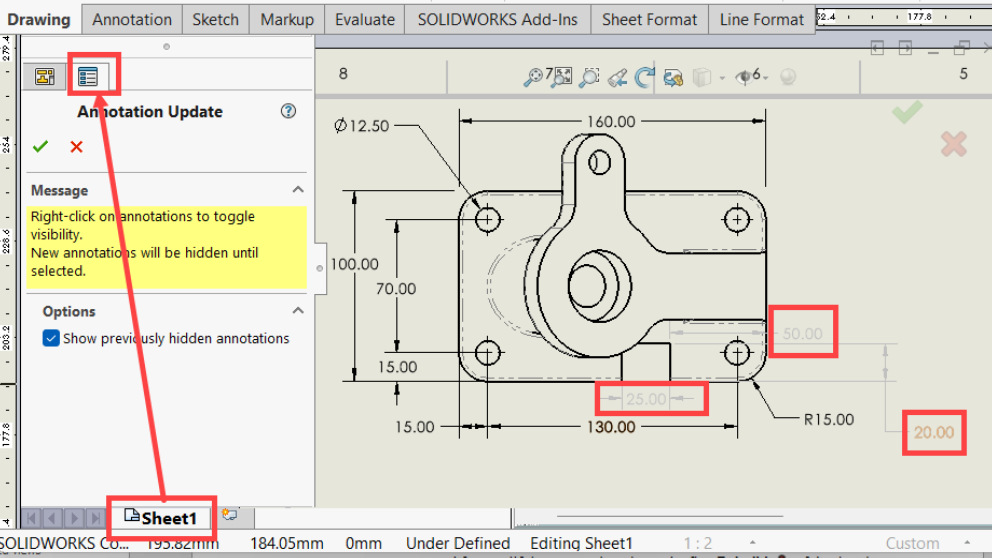Accept annotation update with the green checkmark
Image resolution: width=992 pixels, height=559 pixels.
(x=40, y=147)
